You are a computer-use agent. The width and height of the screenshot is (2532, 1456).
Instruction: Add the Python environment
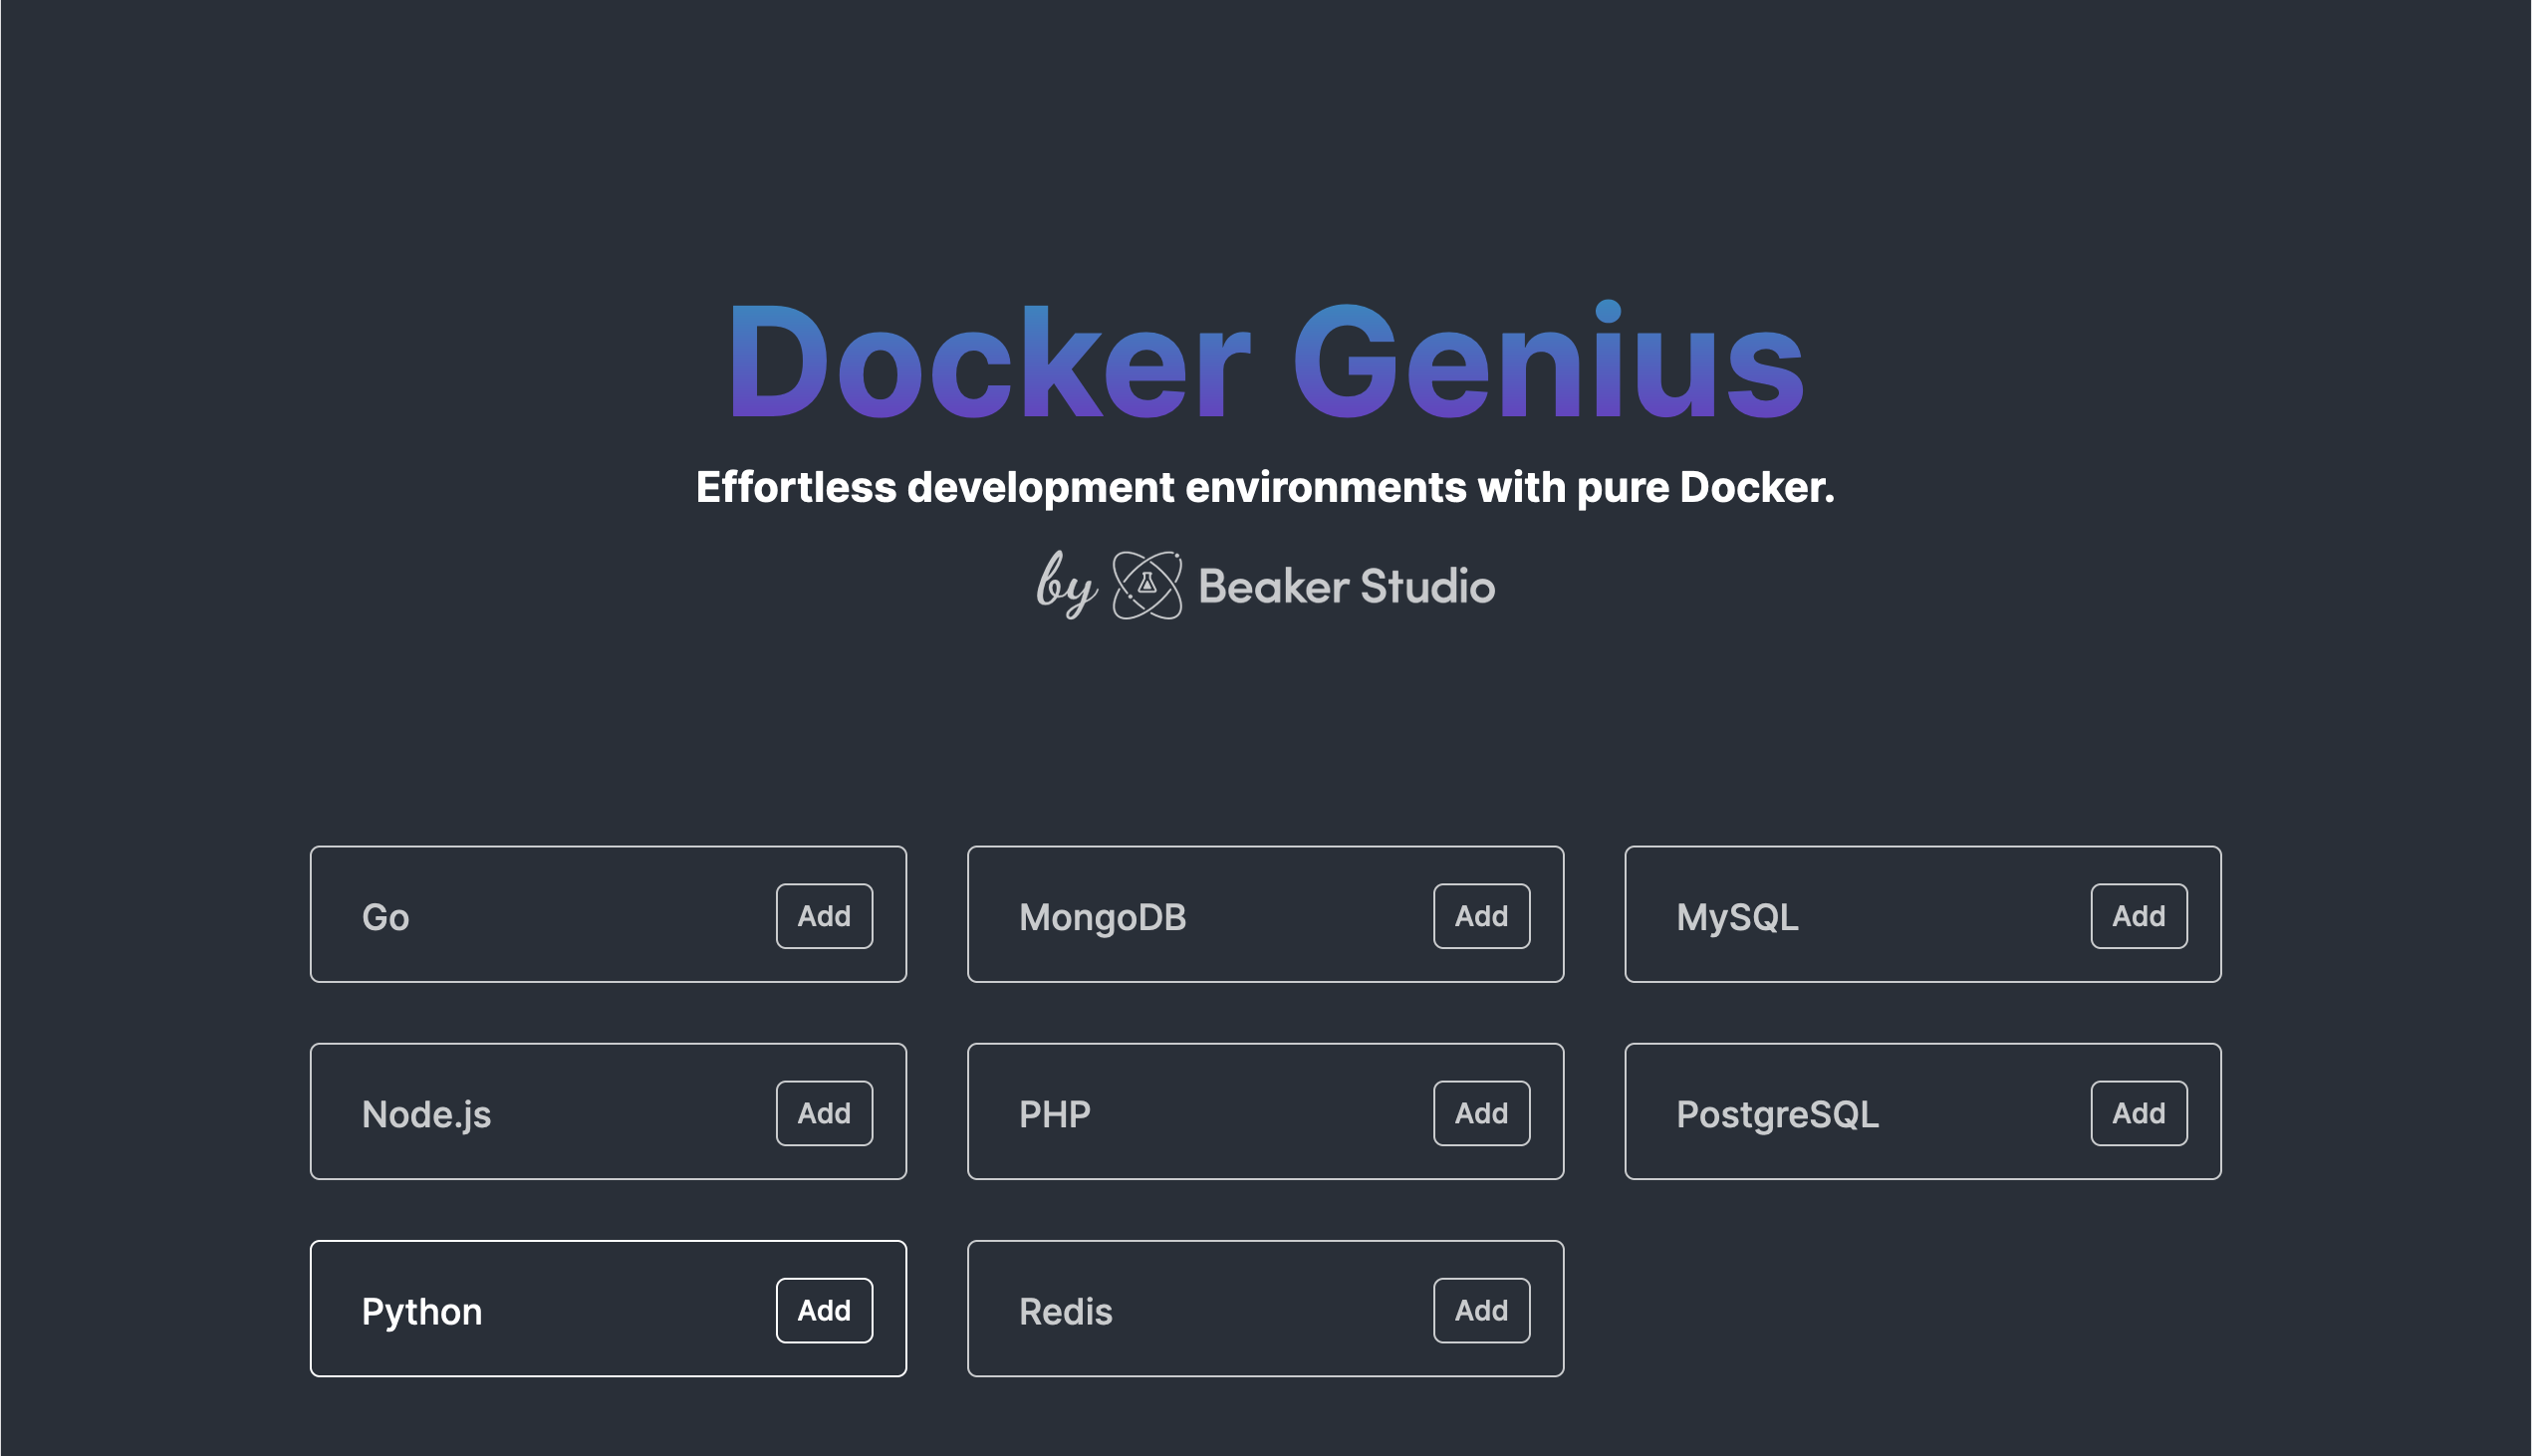coord(823,1310)
